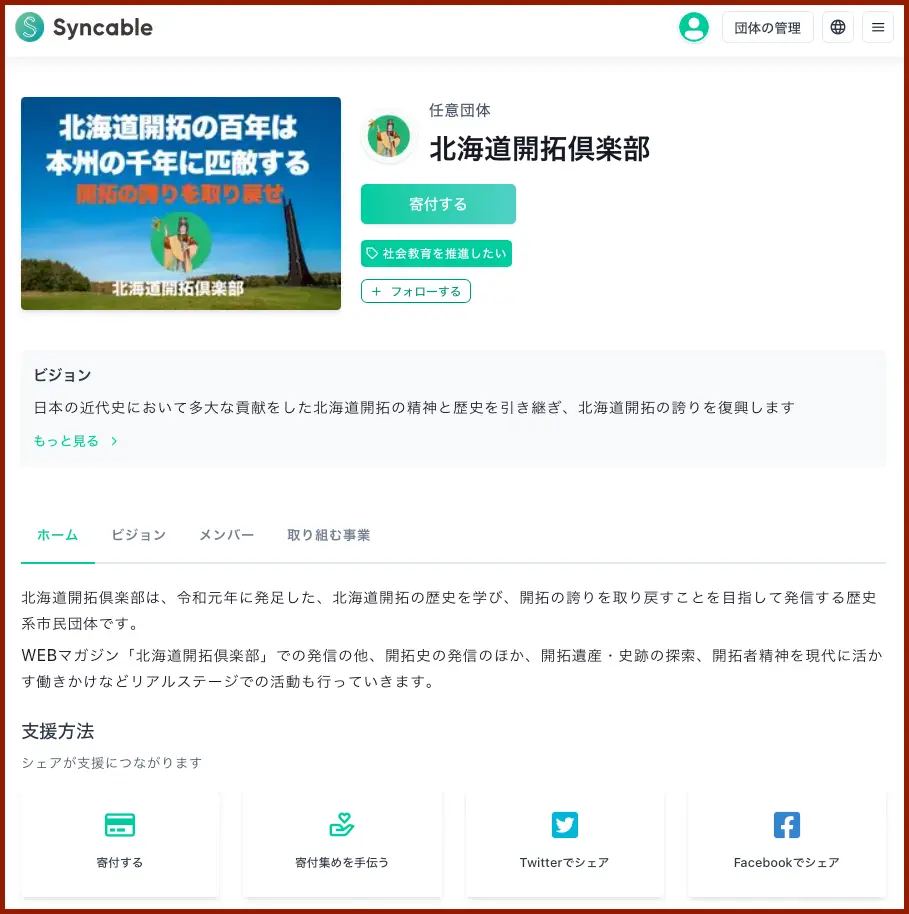Screen dimensions: 909x914
Task: Click the chevron beside もっと見る
Action: click(x=114, y=441)
